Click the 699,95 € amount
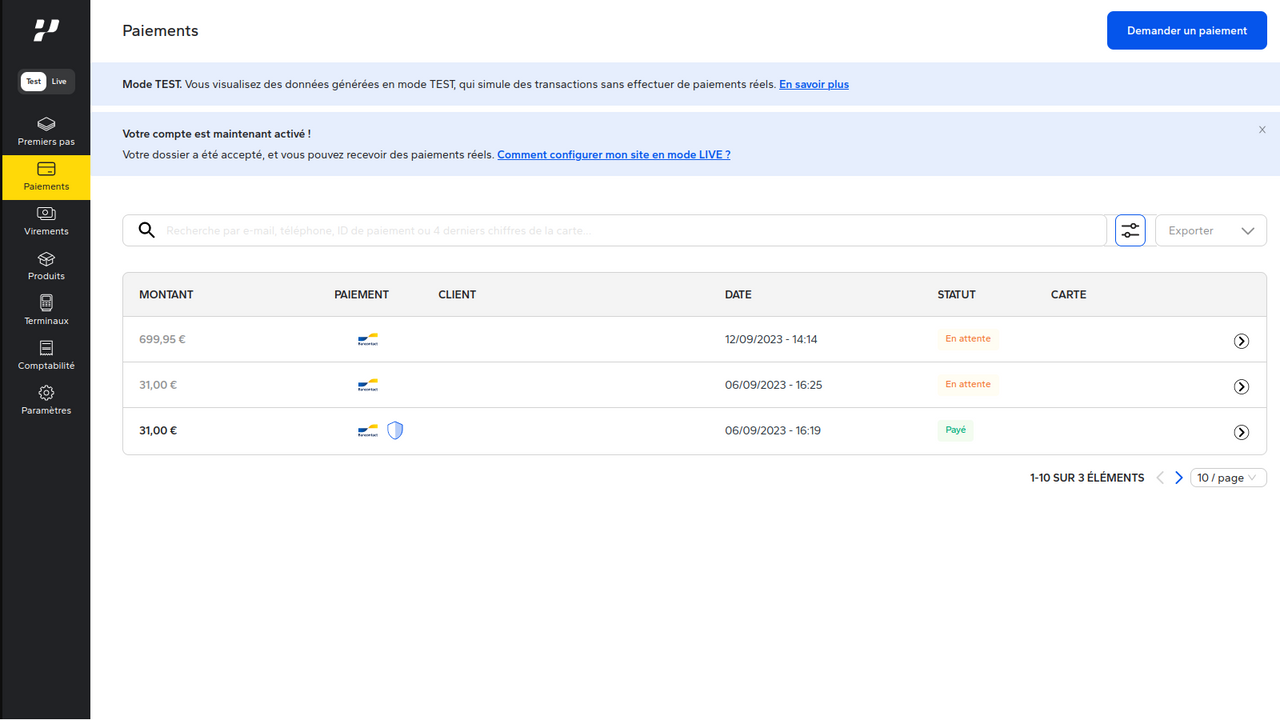This screenshot has height=720, width=1280. tap(162, 339)
